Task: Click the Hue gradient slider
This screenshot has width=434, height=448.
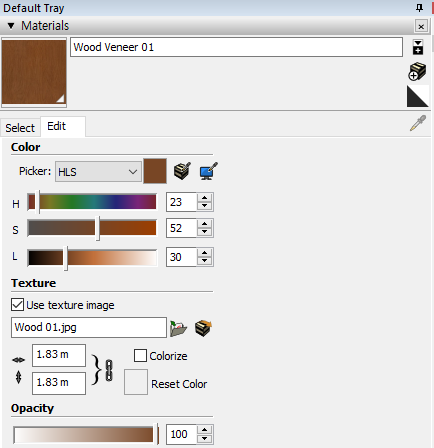Action: click(x=92, y=202)
